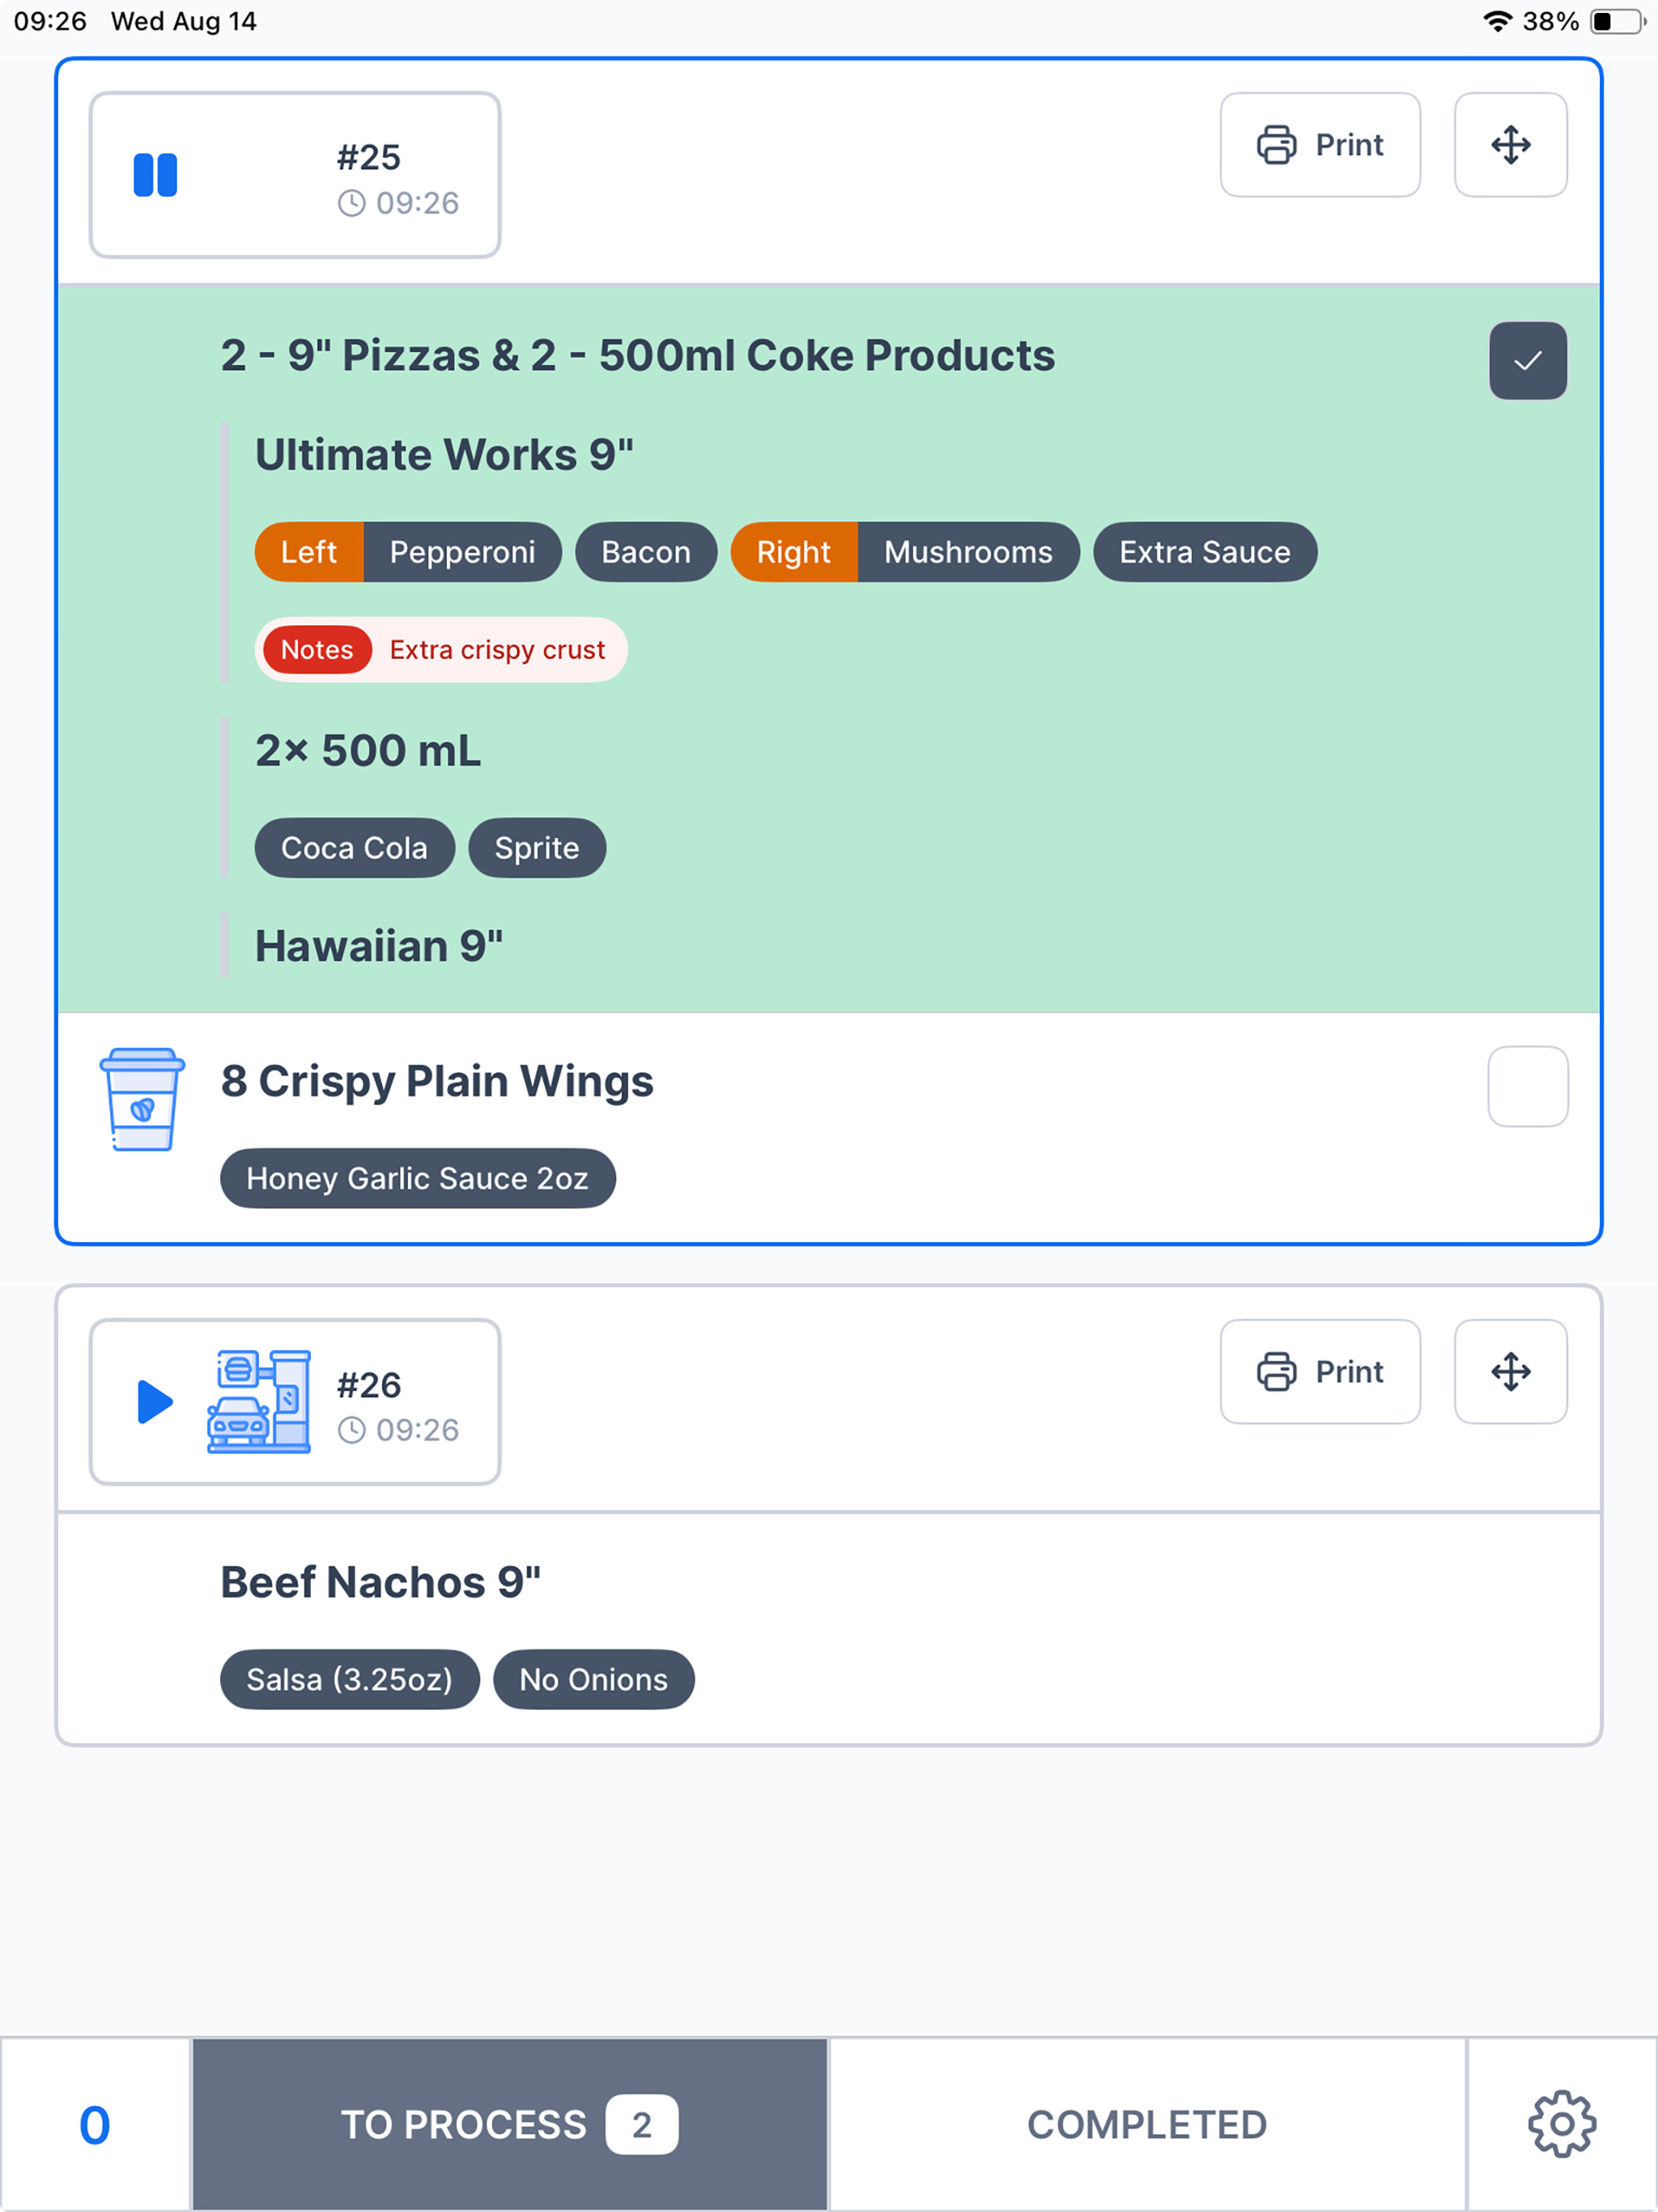
Task: Open settings with the gear icon
Action: pyautogui.click(x=1561, y=2123)
